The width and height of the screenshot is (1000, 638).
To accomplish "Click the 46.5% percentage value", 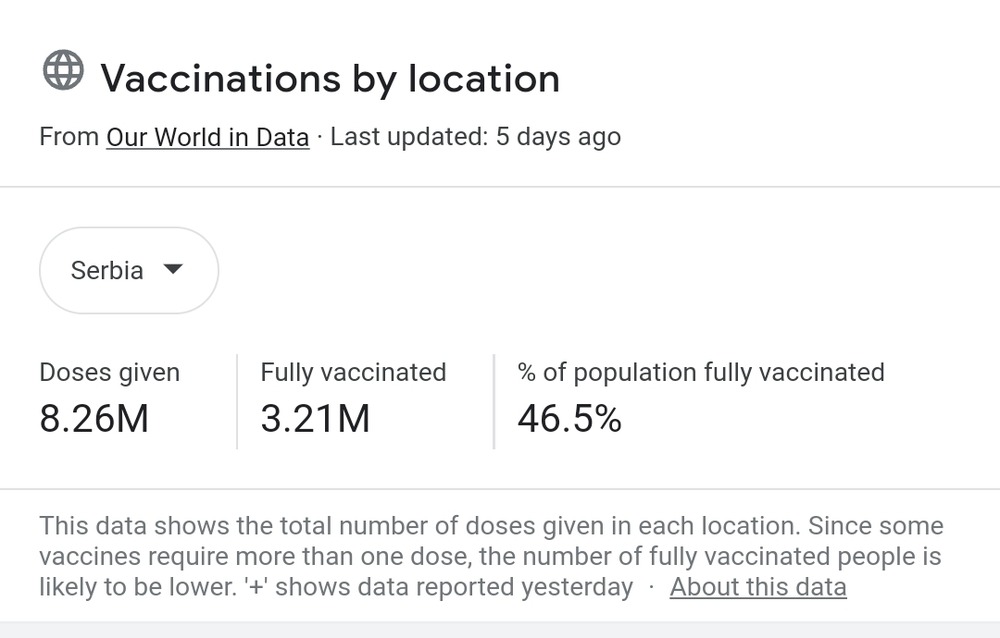I will (x=569, y=418).
